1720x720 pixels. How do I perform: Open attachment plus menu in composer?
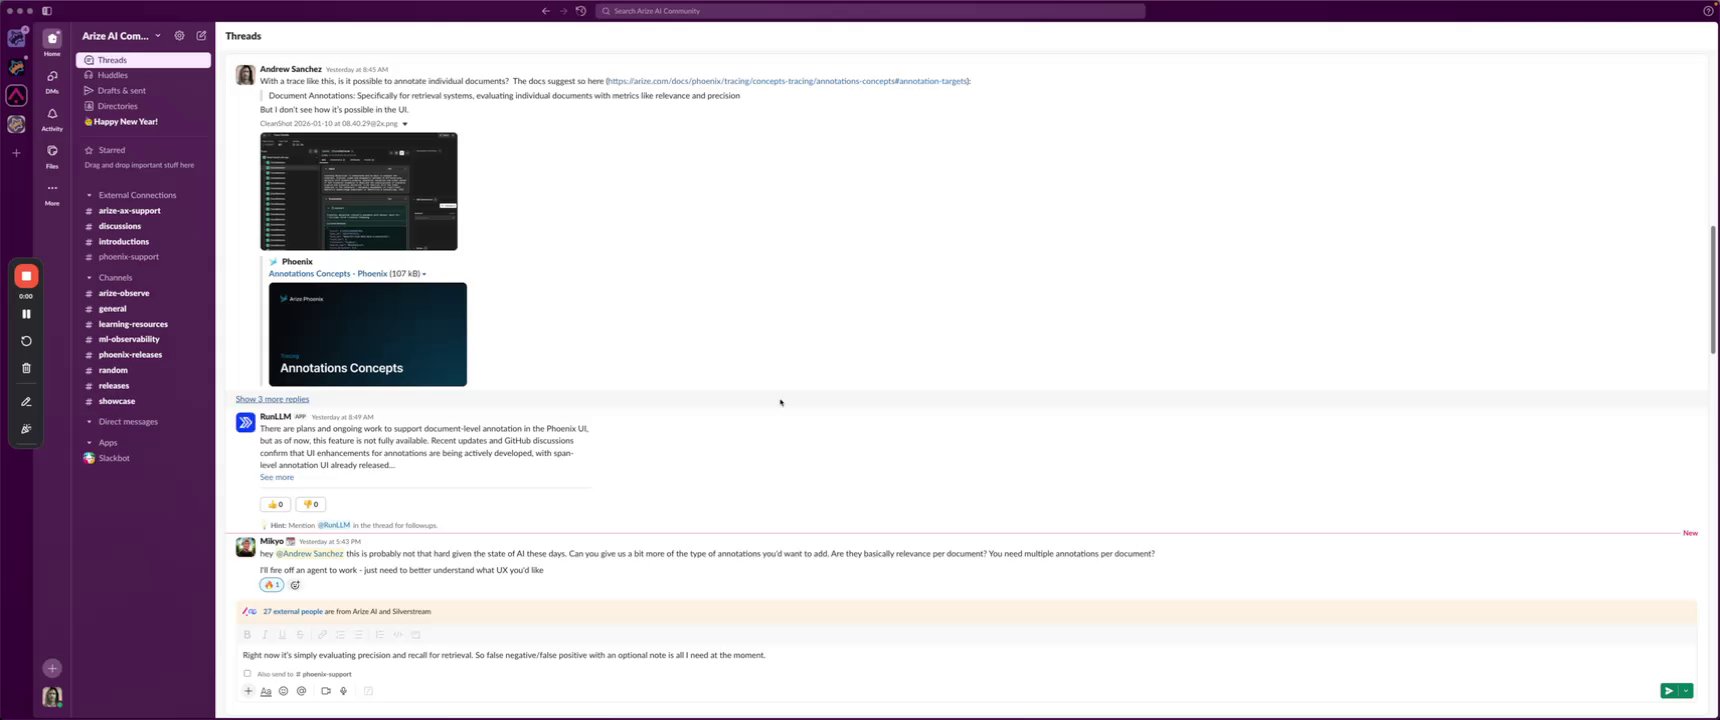click(248, 691)
